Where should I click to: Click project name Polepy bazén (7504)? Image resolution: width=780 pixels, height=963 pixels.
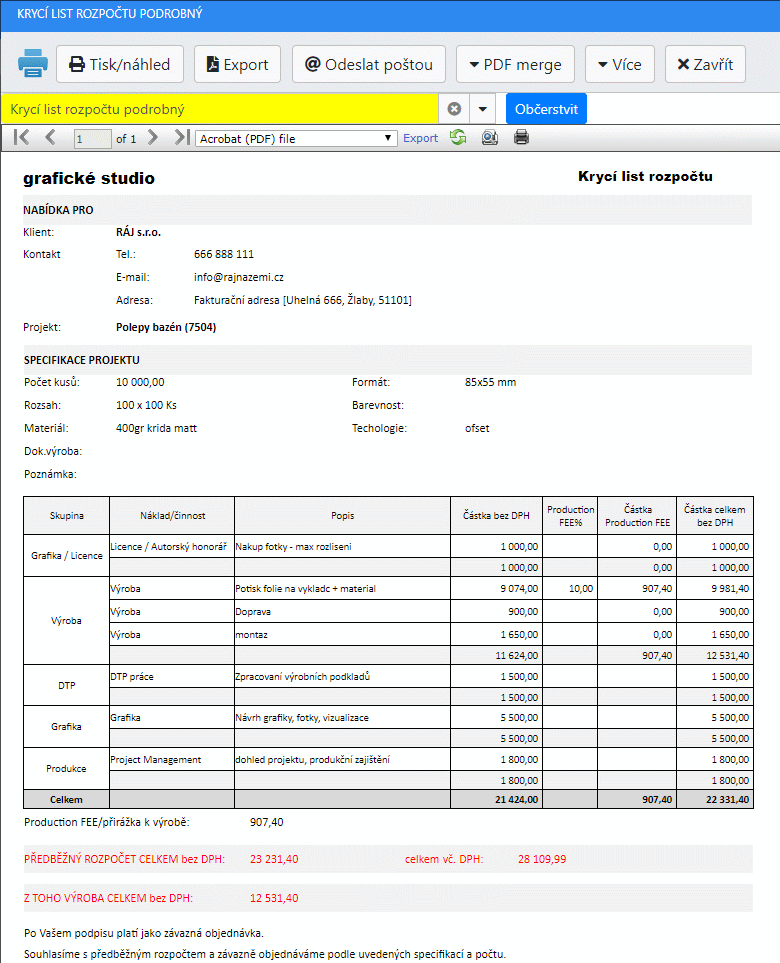166,327
